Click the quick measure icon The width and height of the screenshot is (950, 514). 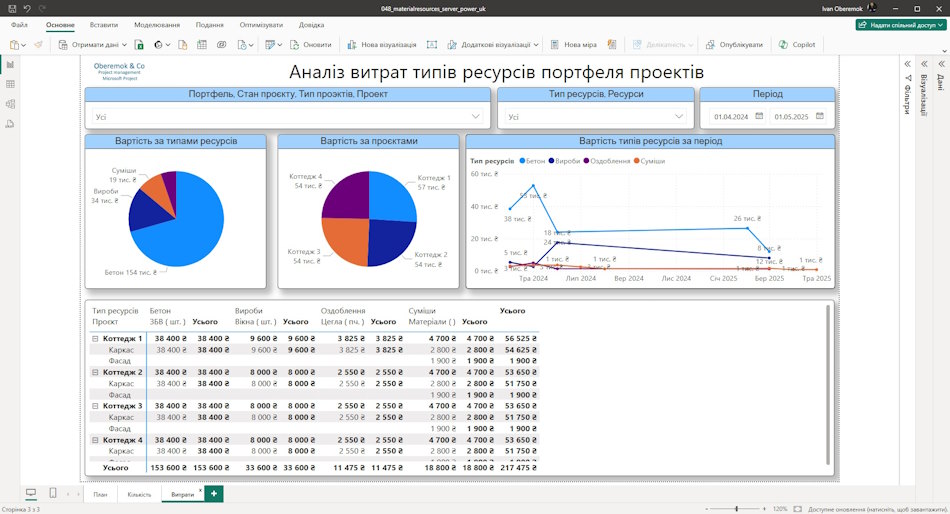[x=612, y=45]
